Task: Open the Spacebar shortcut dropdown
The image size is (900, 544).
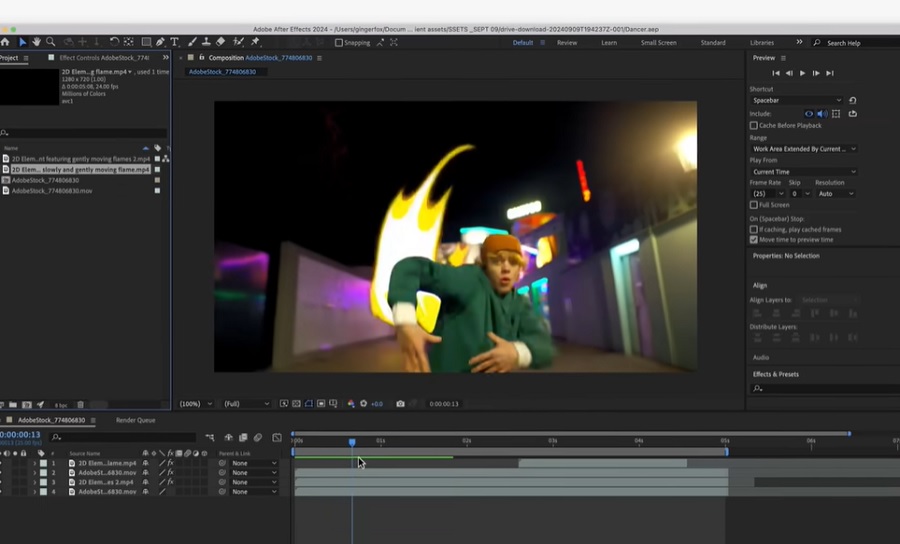Action: (x=796, y=100)
